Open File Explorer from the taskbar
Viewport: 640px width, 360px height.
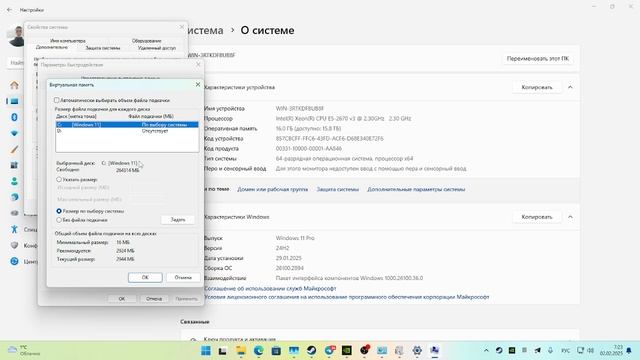click(241, 350)
